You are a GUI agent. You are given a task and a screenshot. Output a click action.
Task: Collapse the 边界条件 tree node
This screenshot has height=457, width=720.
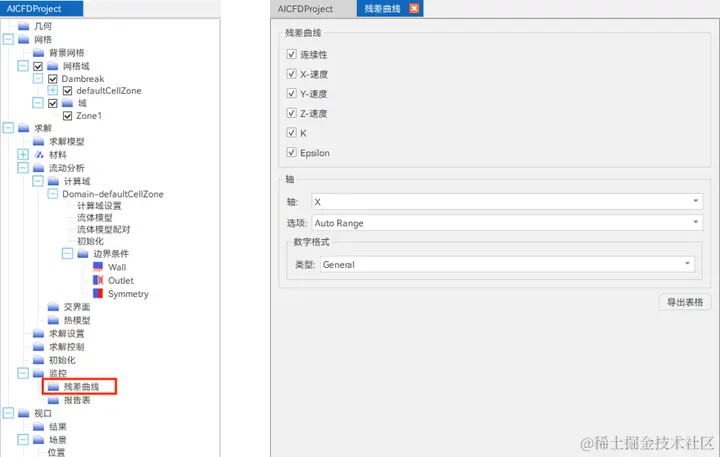pos(68,254)
